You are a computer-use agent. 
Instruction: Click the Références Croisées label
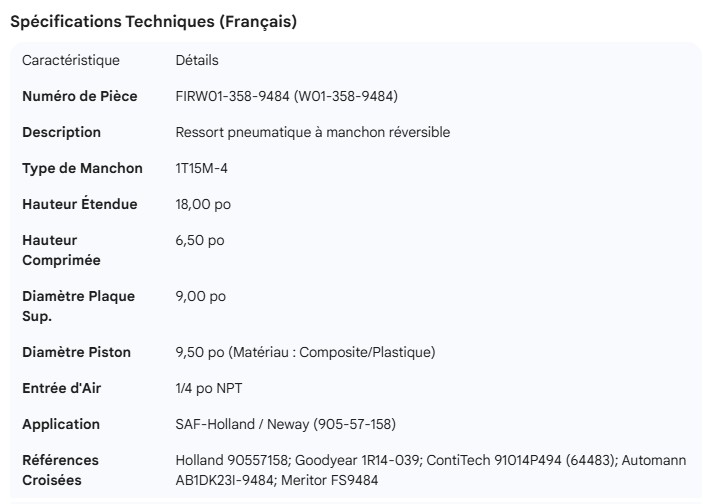tap(60, 470)
